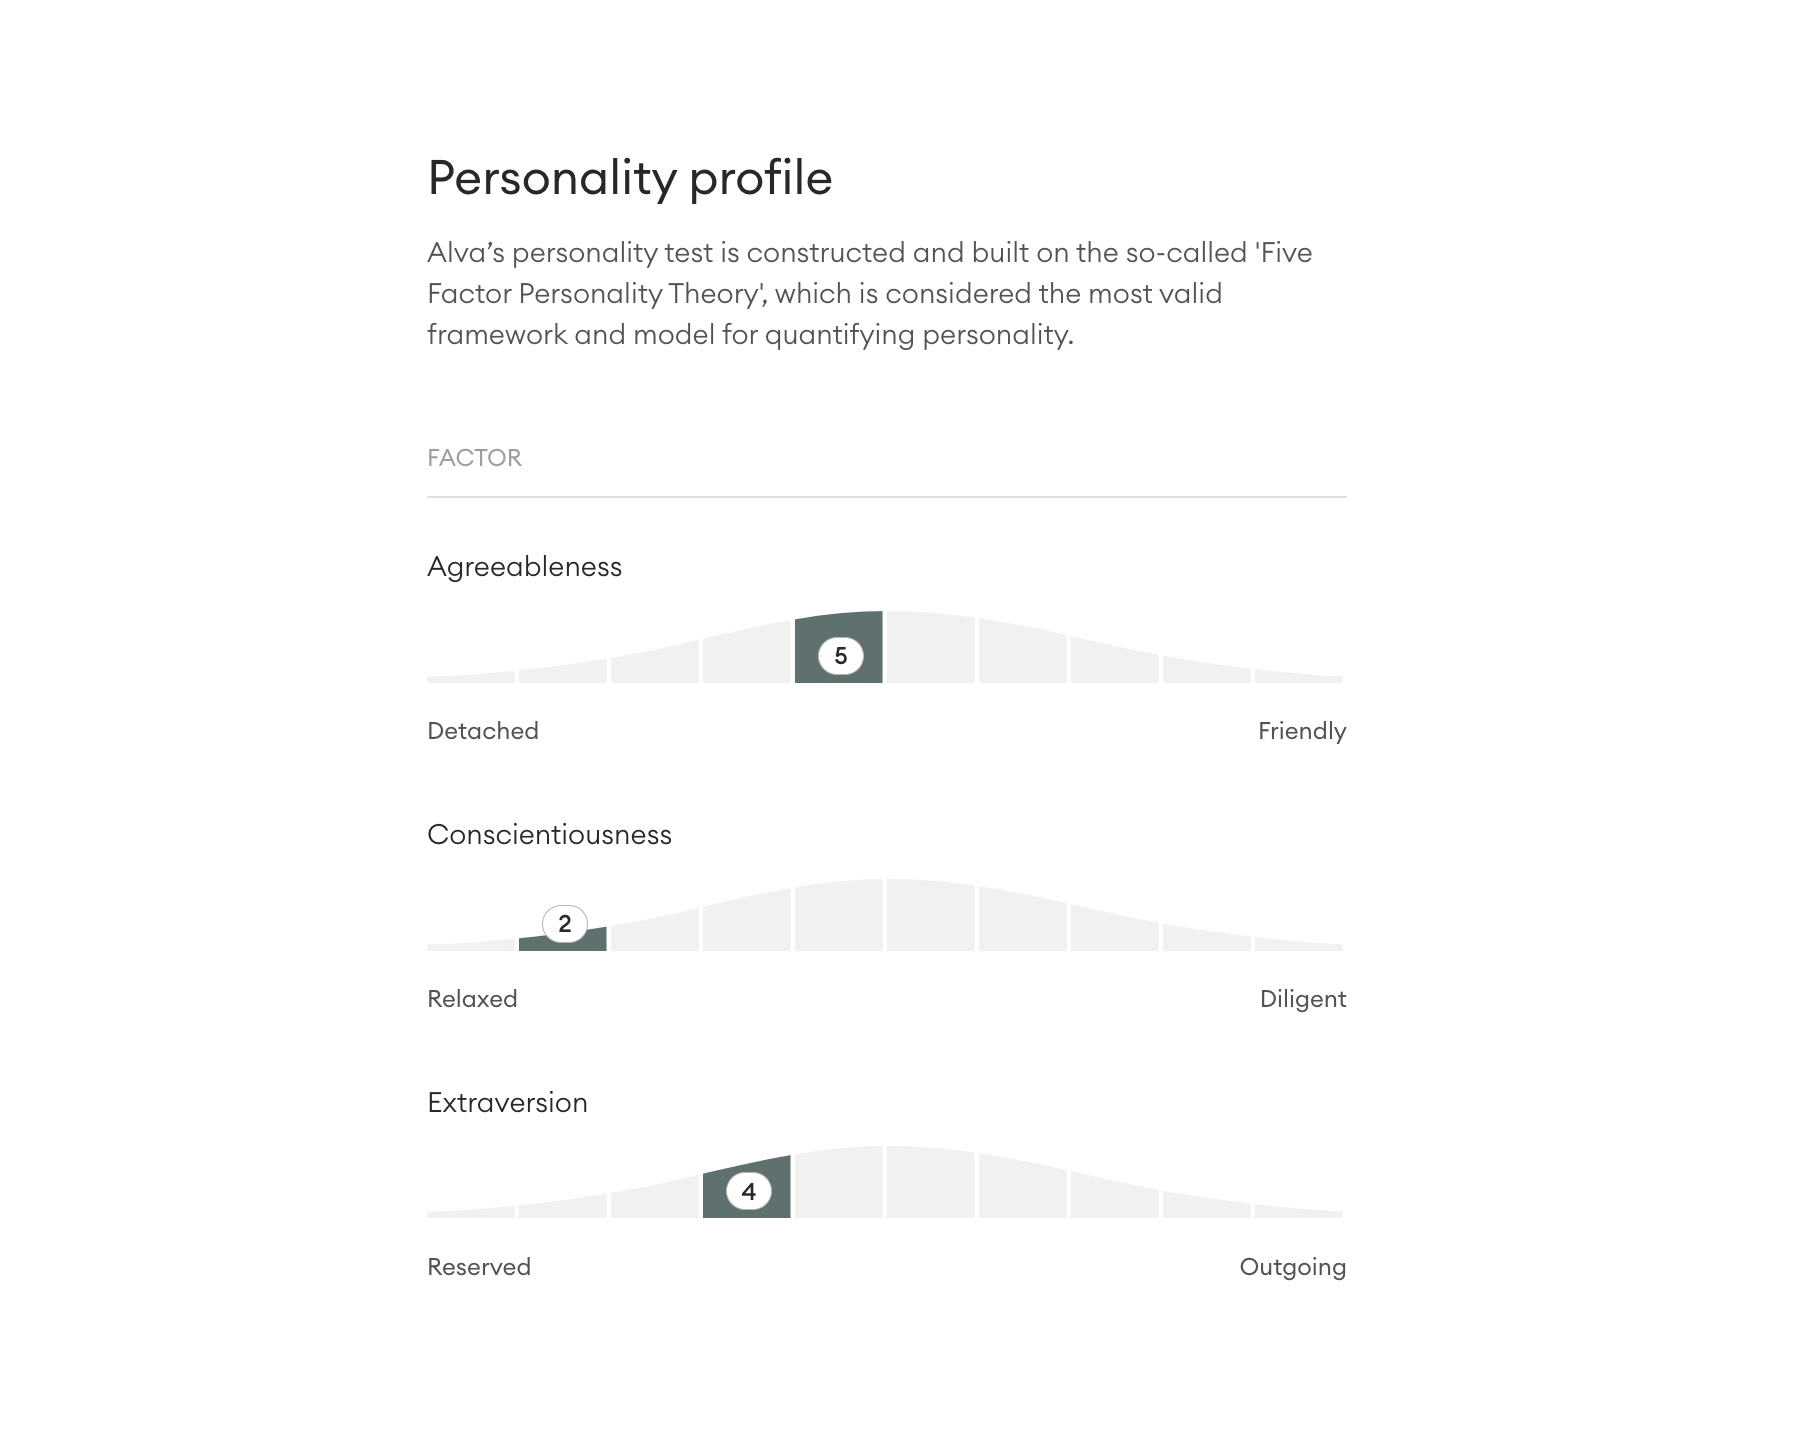Click the Extraversion factor title
This screenshot has width=1794, height=1442.
click(x=507, y=1103)
